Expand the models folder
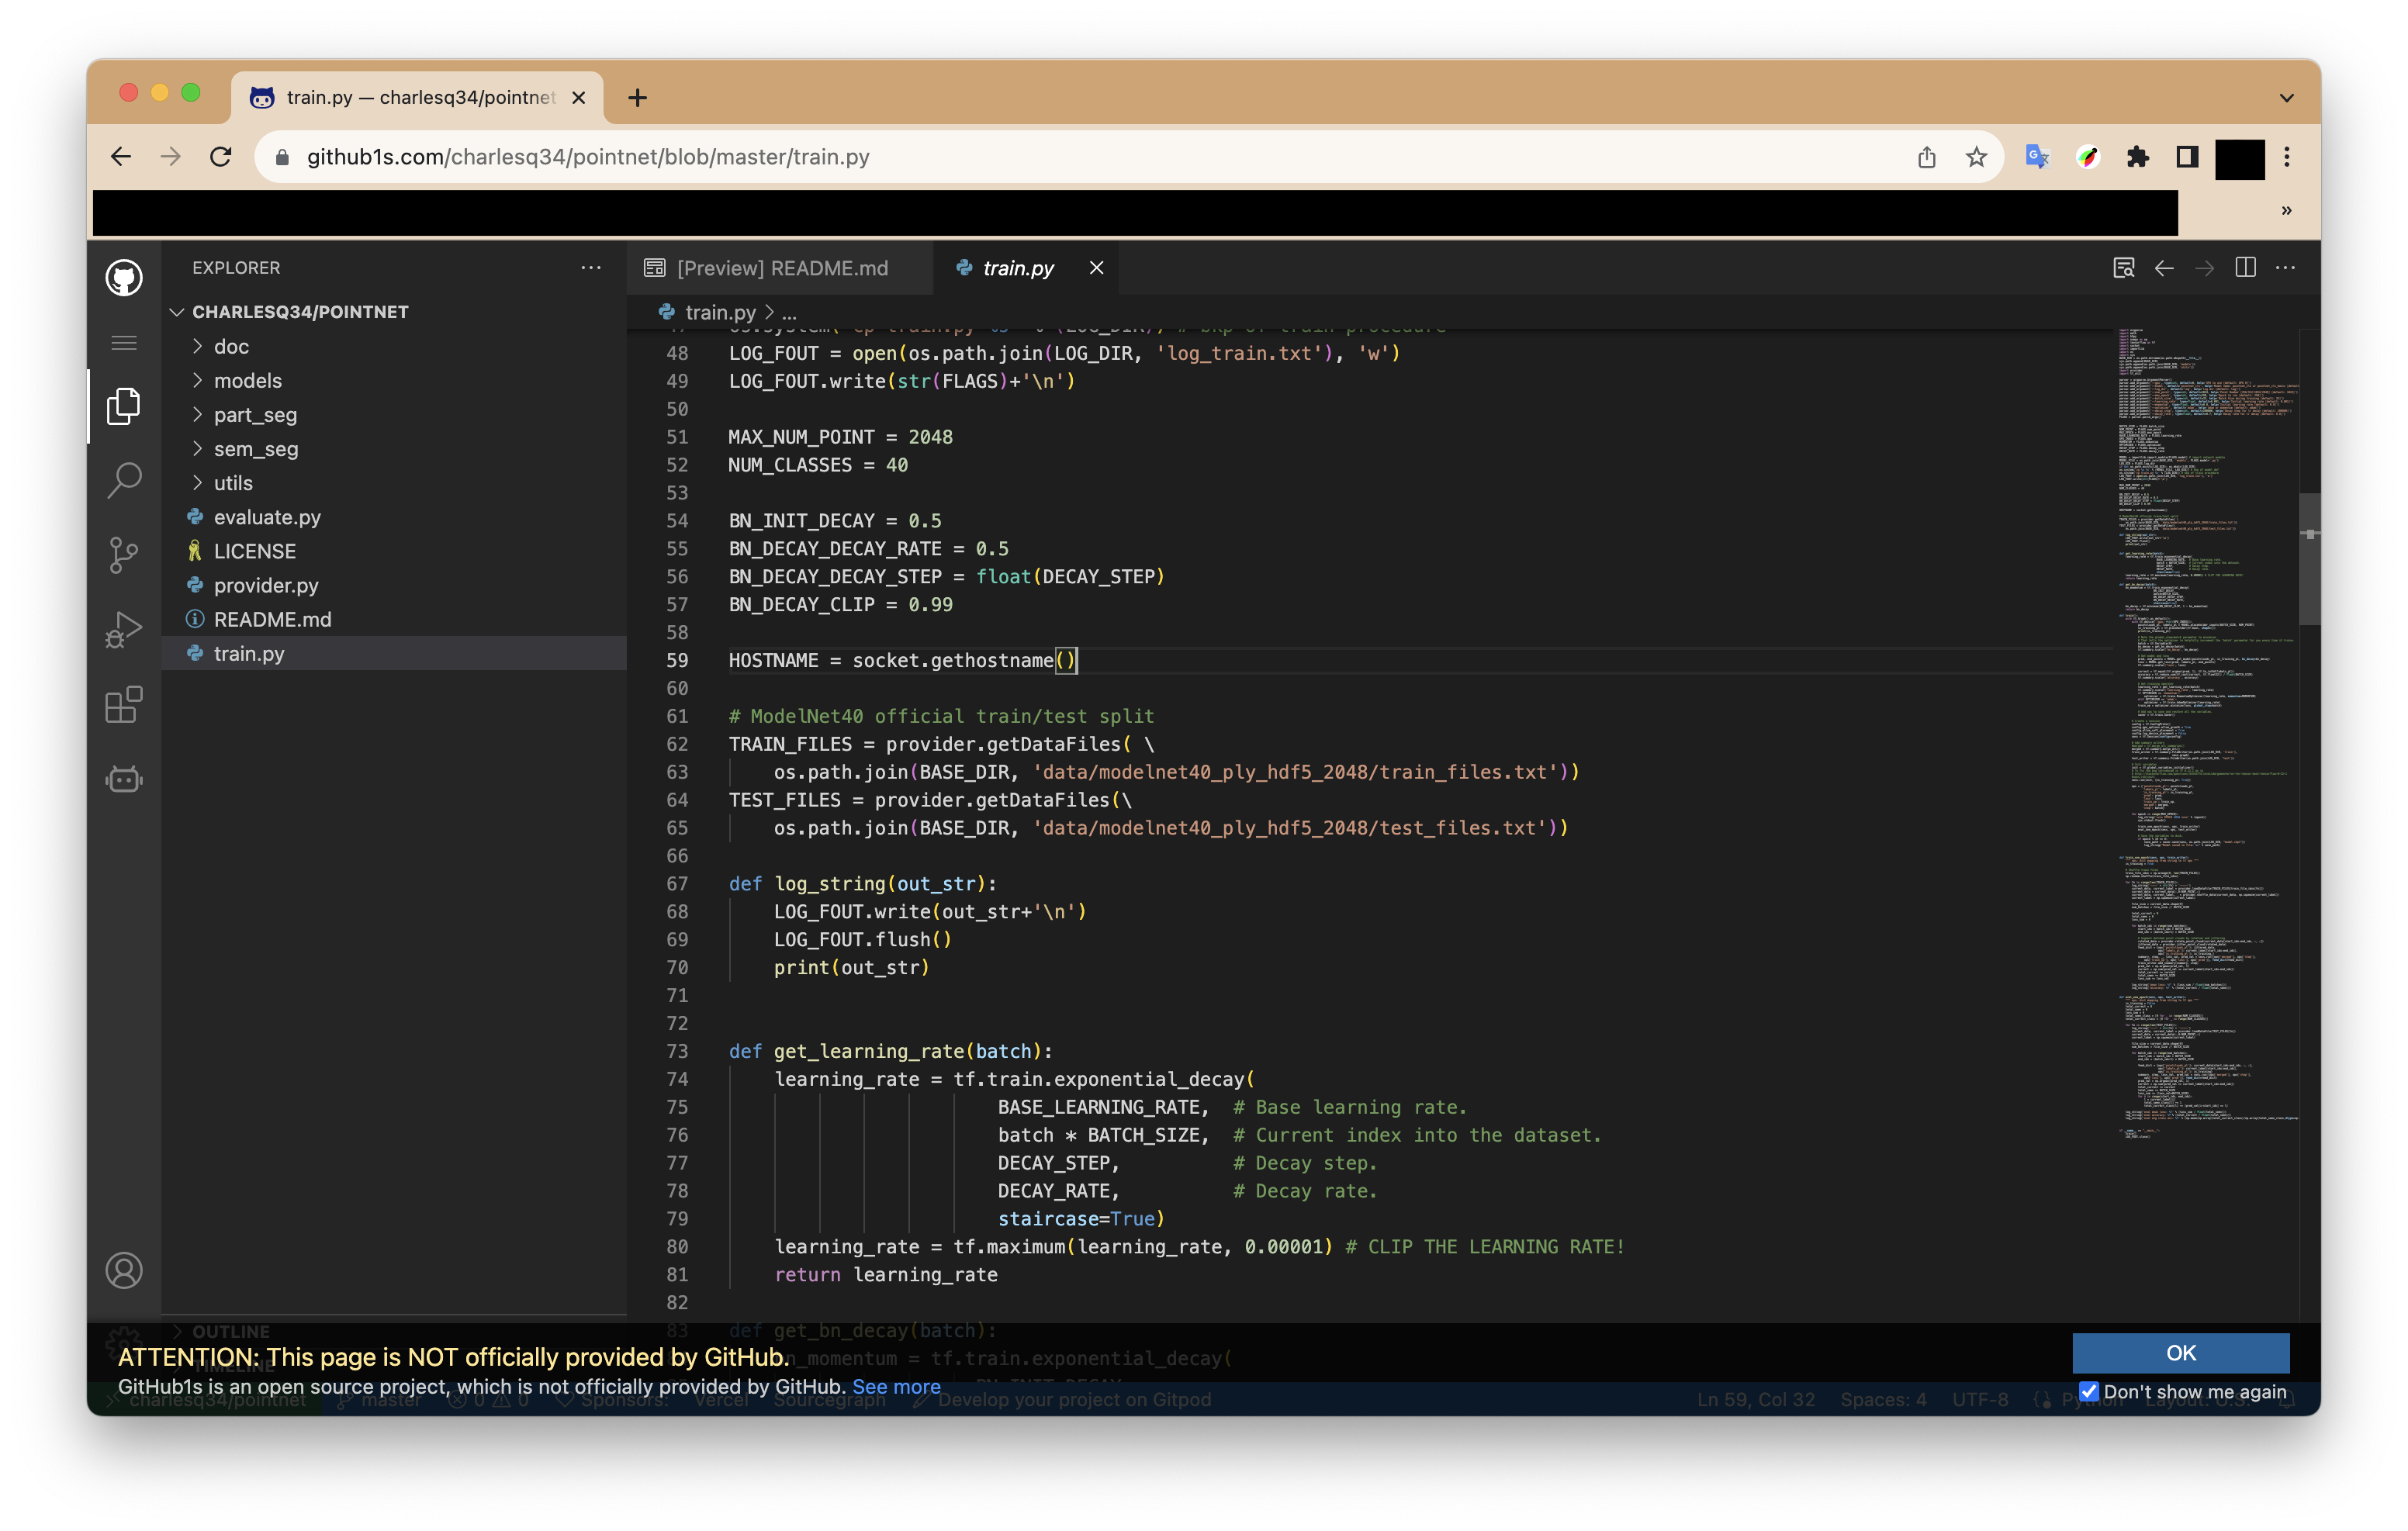The image size is (2408, 1531). click(x=248, y=380)
